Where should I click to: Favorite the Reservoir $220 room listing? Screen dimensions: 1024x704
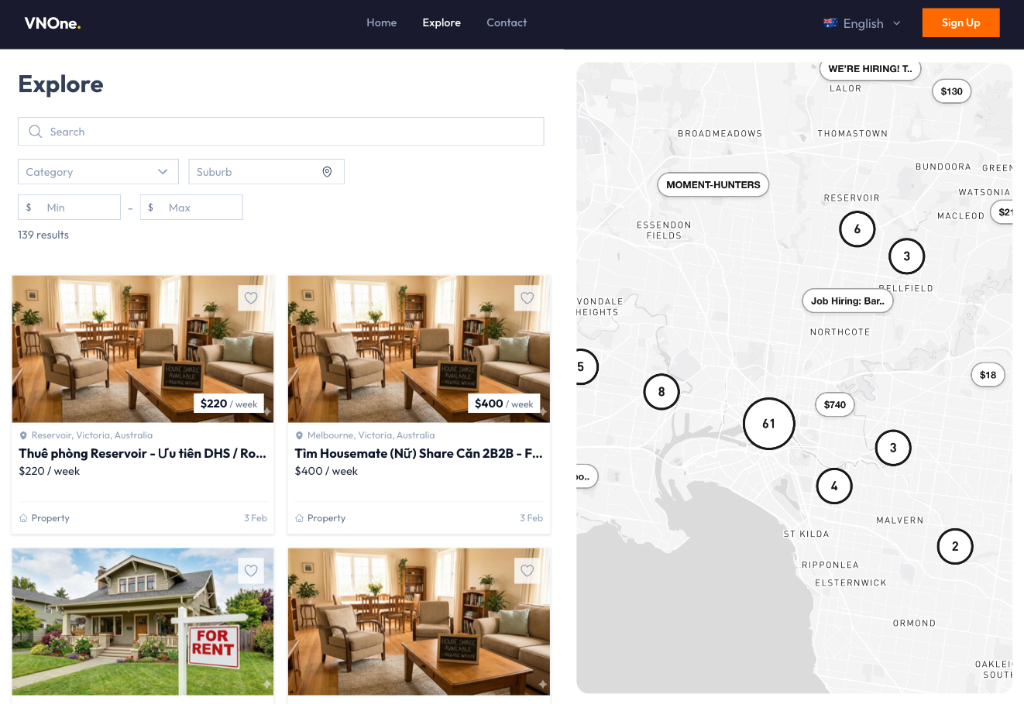[251, 298]
